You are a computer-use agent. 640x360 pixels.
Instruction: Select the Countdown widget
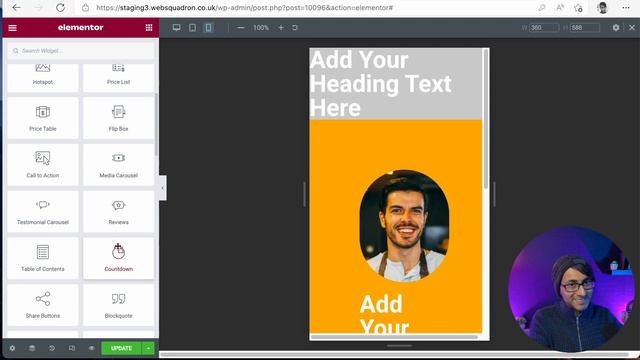[x=118, y=258]
